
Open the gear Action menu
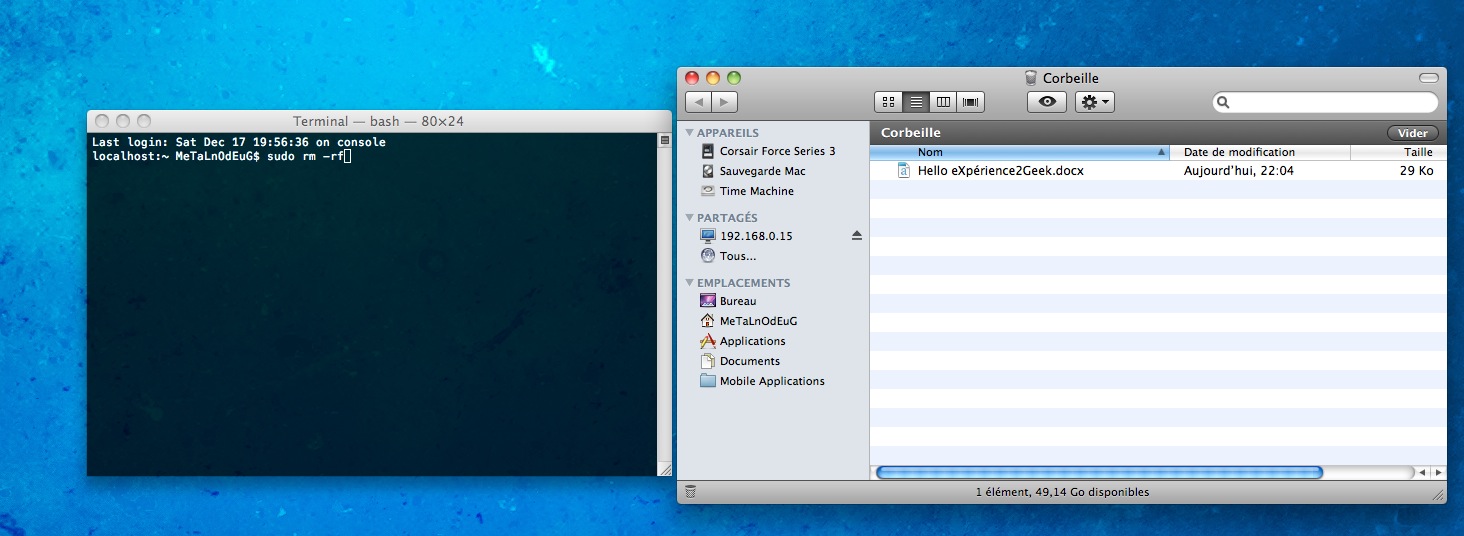[x=1095, y=102]
